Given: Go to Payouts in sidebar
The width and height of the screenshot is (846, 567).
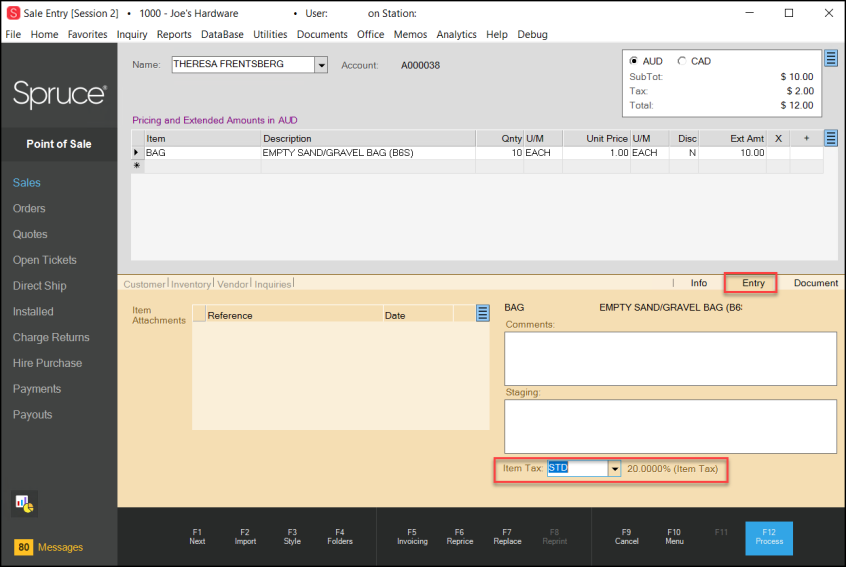Looking at the screenshot, I should click(x=32, y=415).
